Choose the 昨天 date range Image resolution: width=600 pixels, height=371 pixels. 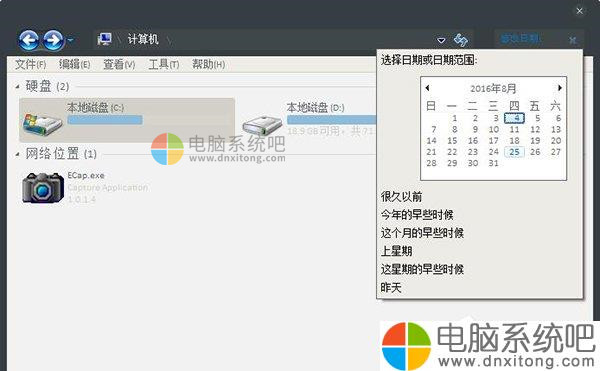click(x=391, y=287)
